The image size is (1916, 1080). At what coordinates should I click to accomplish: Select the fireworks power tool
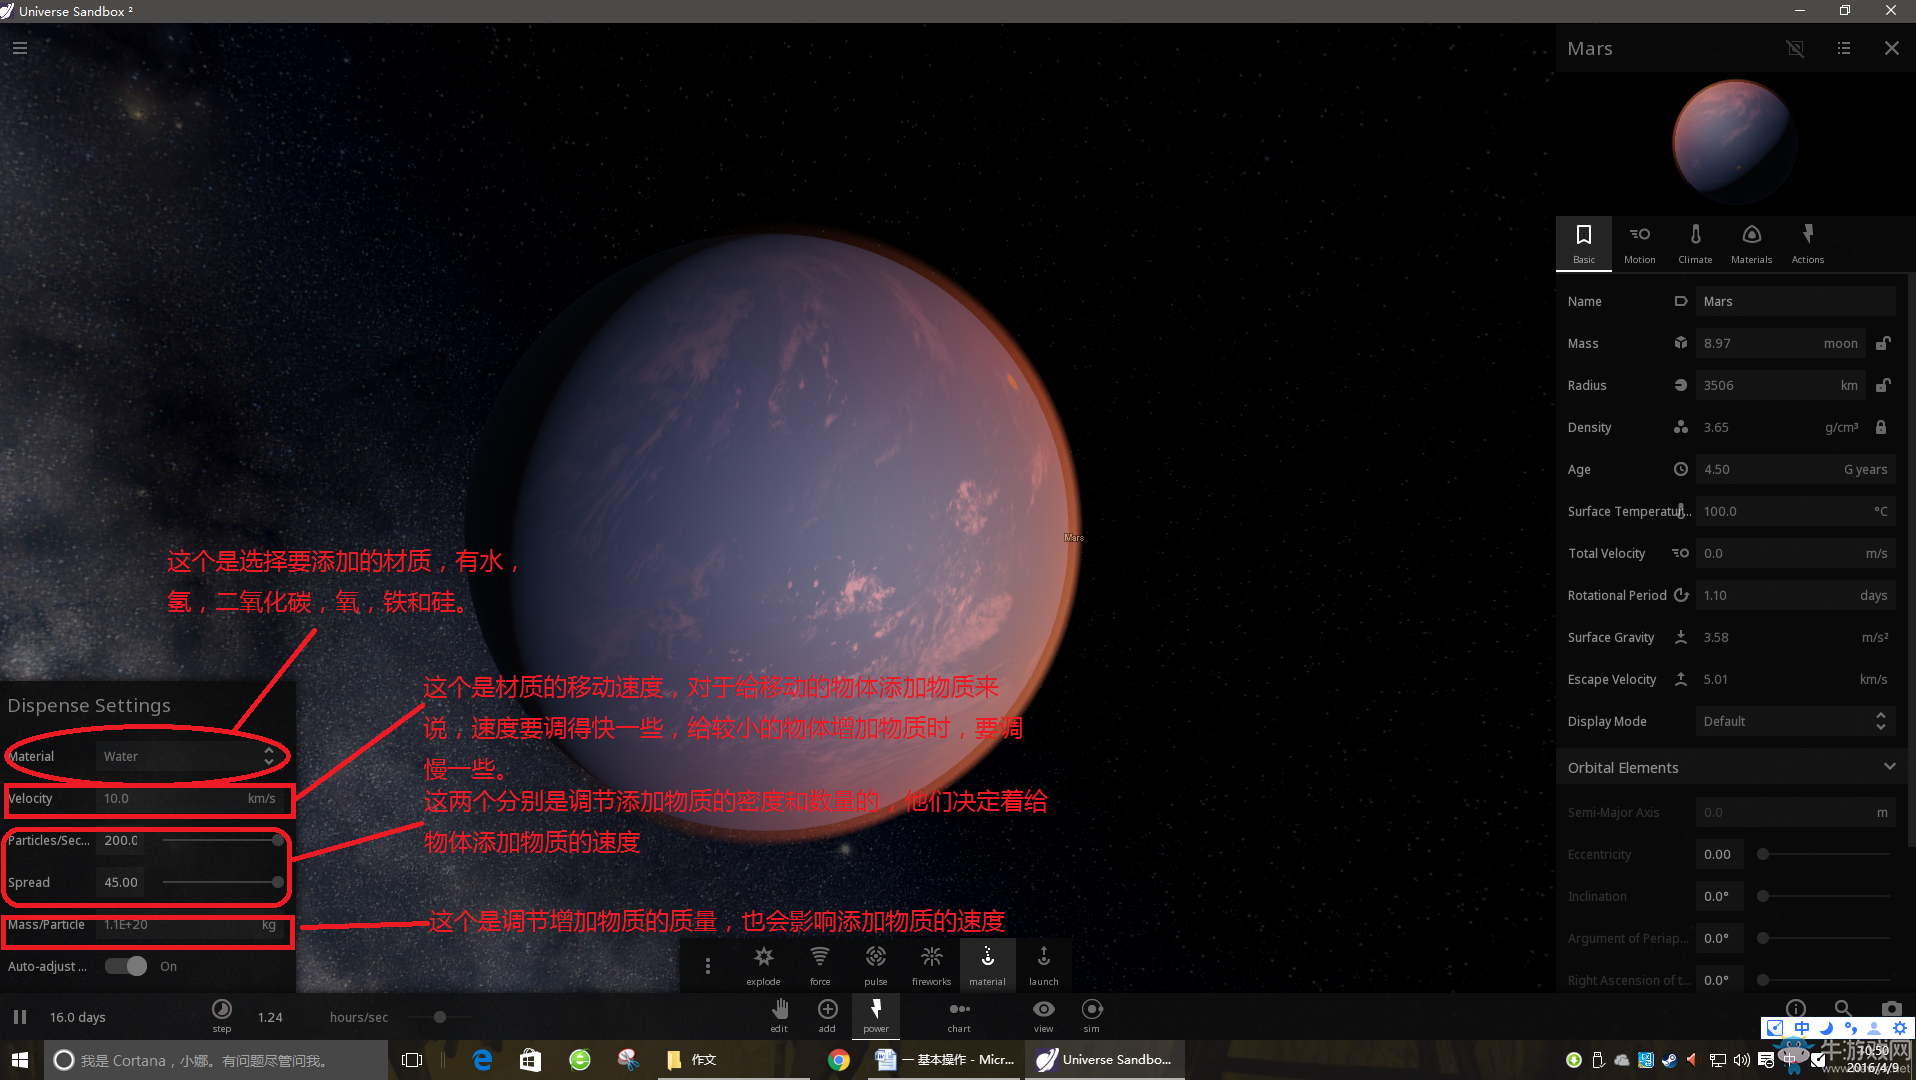(931, 965)
